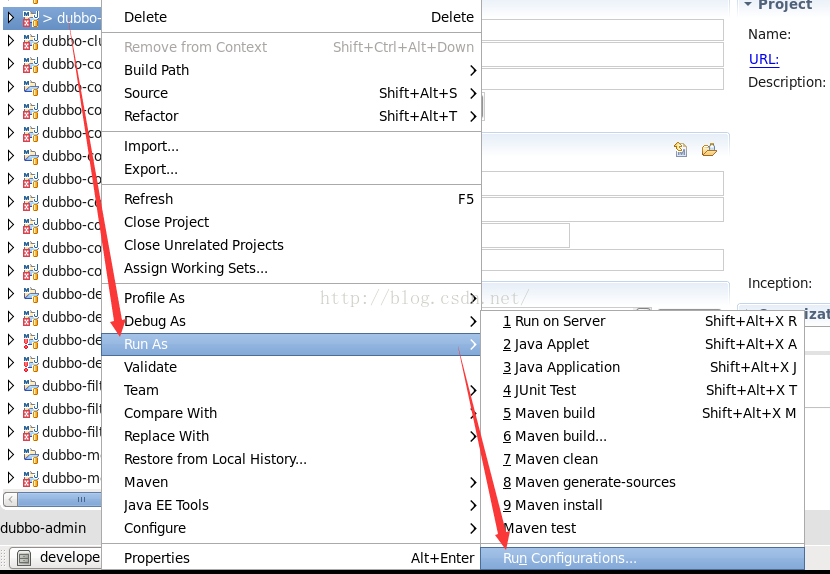This screenshot has width=830, height=574.
Task: Click the highlighted top dubbo project's icon
Action: [31, 18]
